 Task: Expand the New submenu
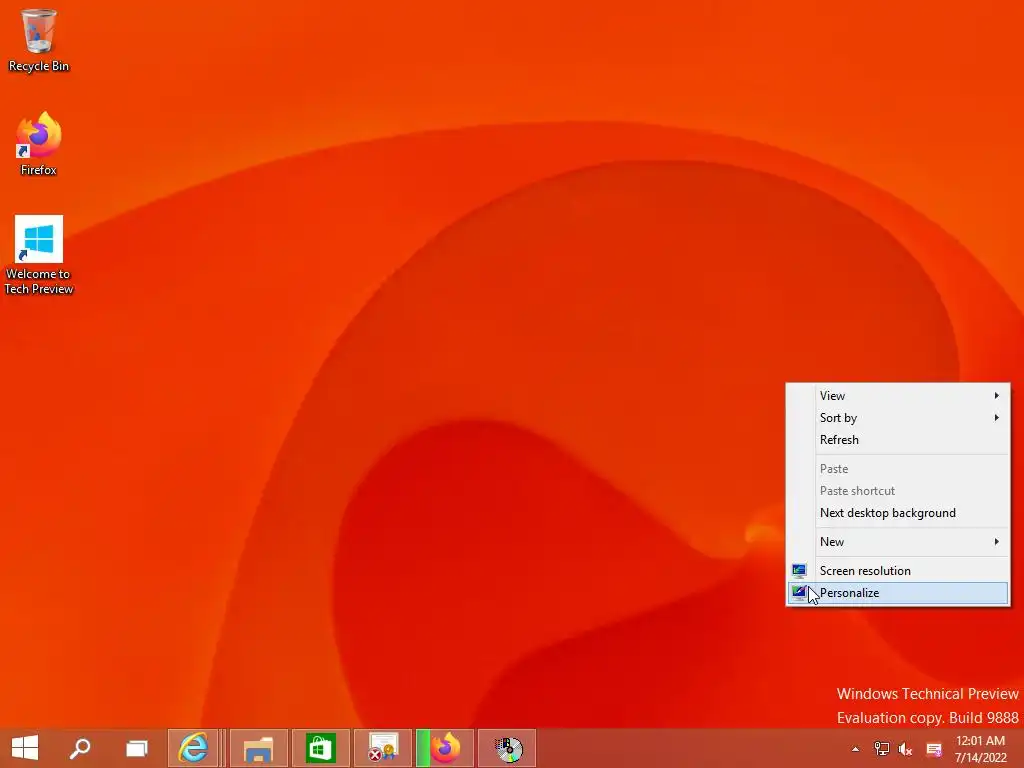point(898,542)
